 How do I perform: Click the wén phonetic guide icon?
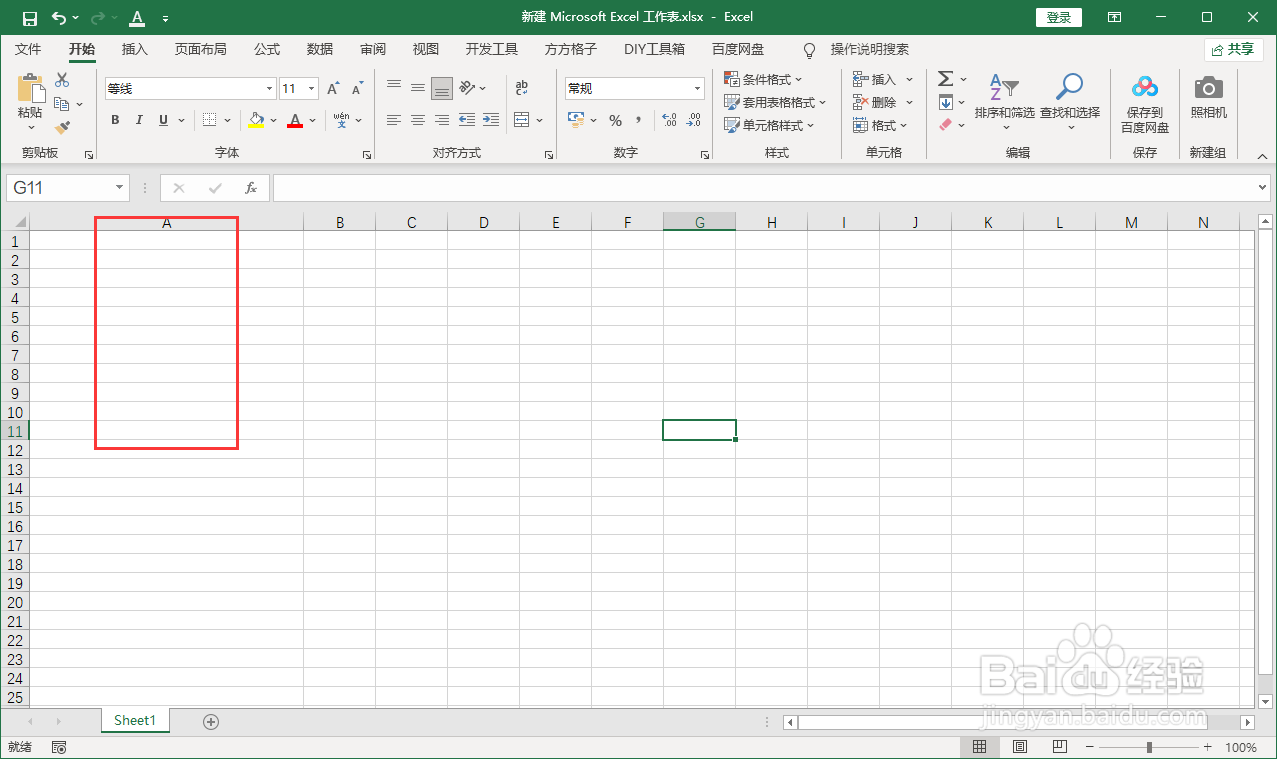341,120
